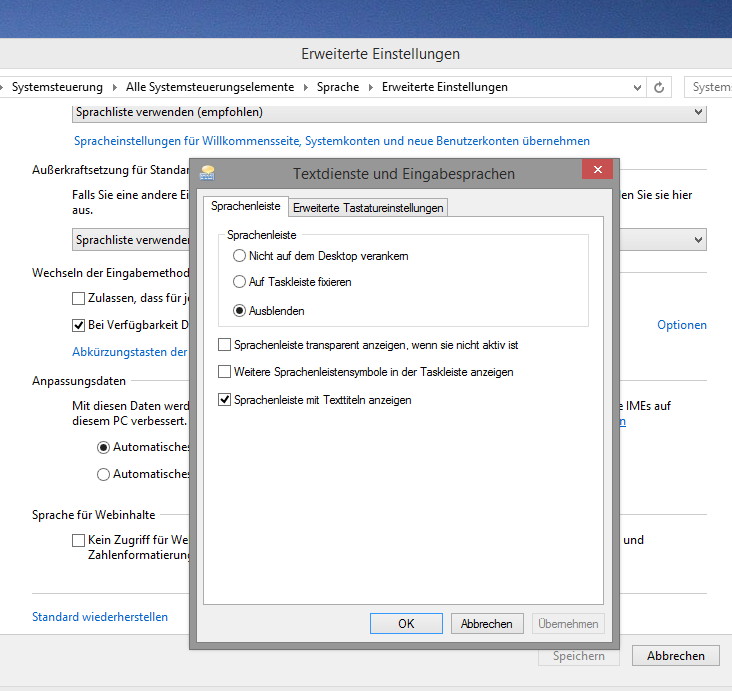Select the first Automatisches radio button

pyautogui.click(x=103, y=447)
